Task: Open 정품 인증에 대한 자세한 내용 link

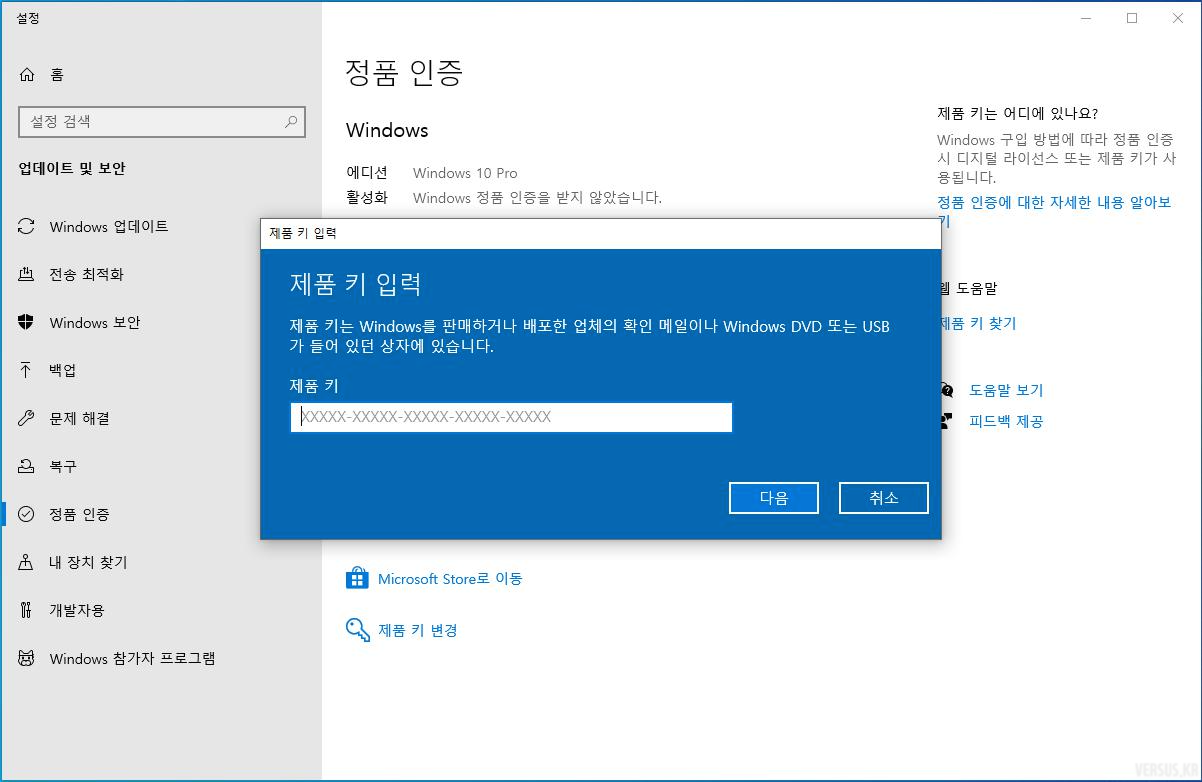Action: point(1054,211)
